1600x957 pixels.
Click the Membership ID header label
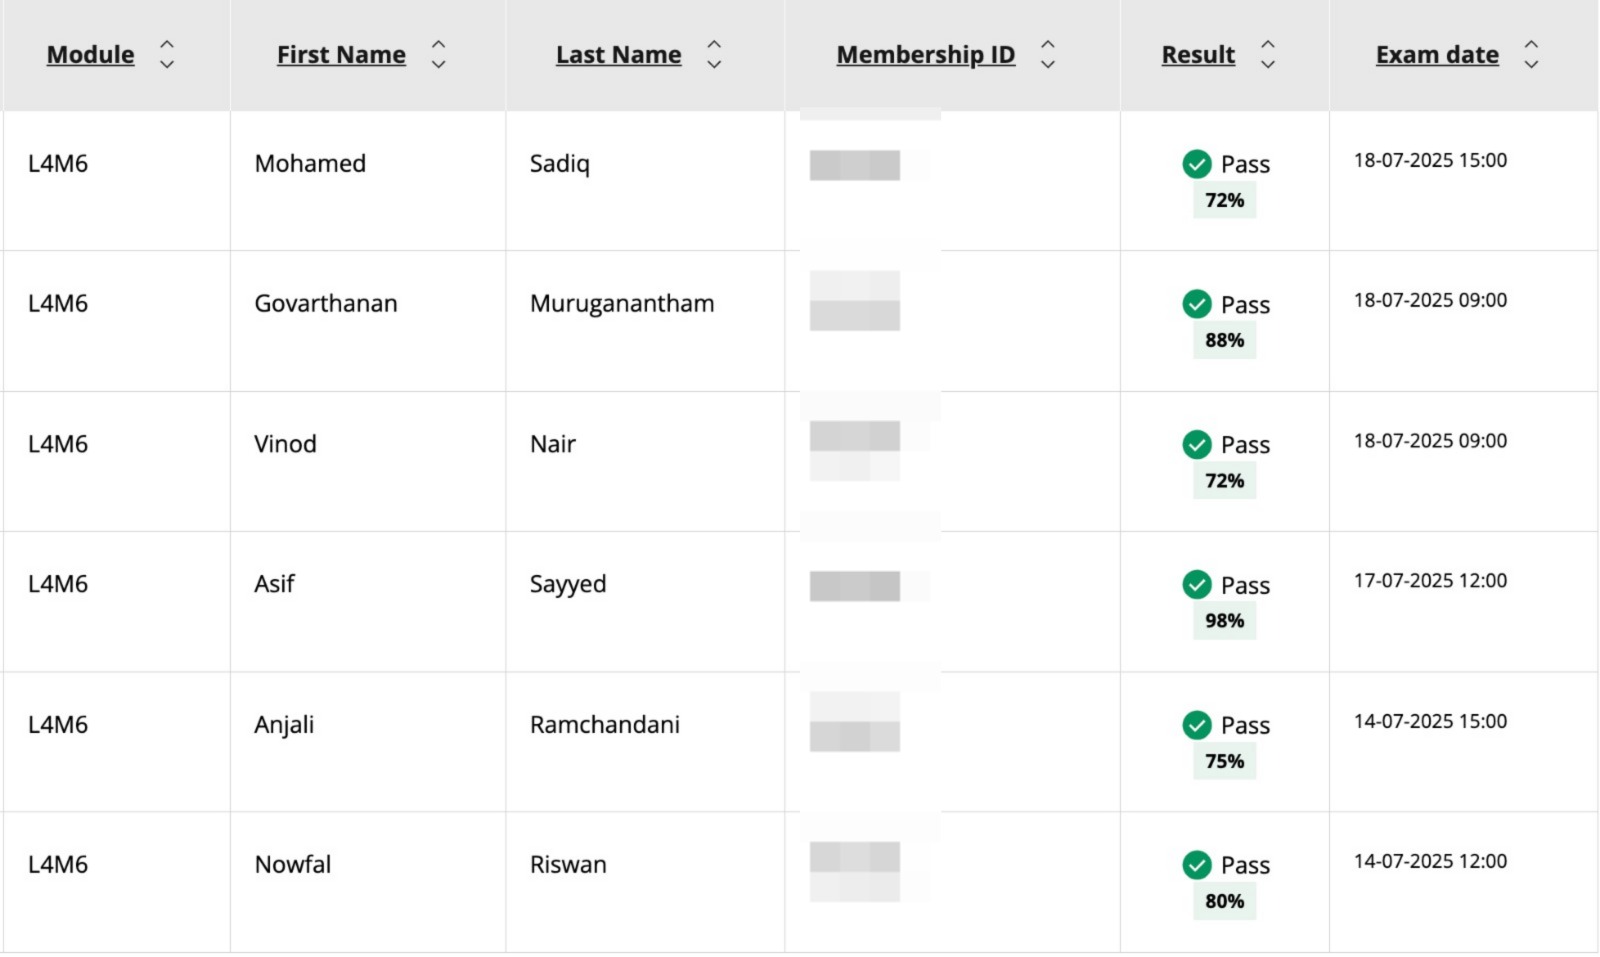[x=925, y=55]
